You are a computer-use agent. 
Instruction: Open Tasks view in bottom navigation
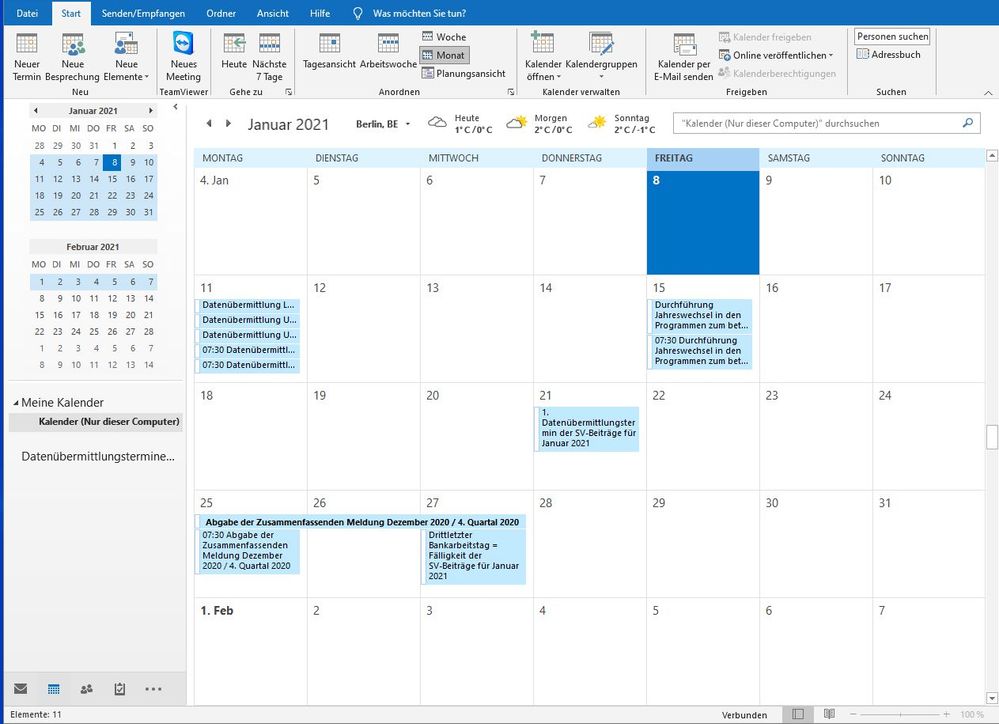pos(120,688)
